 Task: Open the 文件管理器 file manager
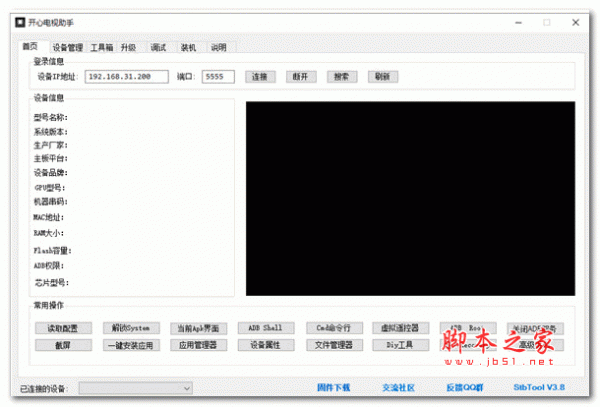click(334, 345)
